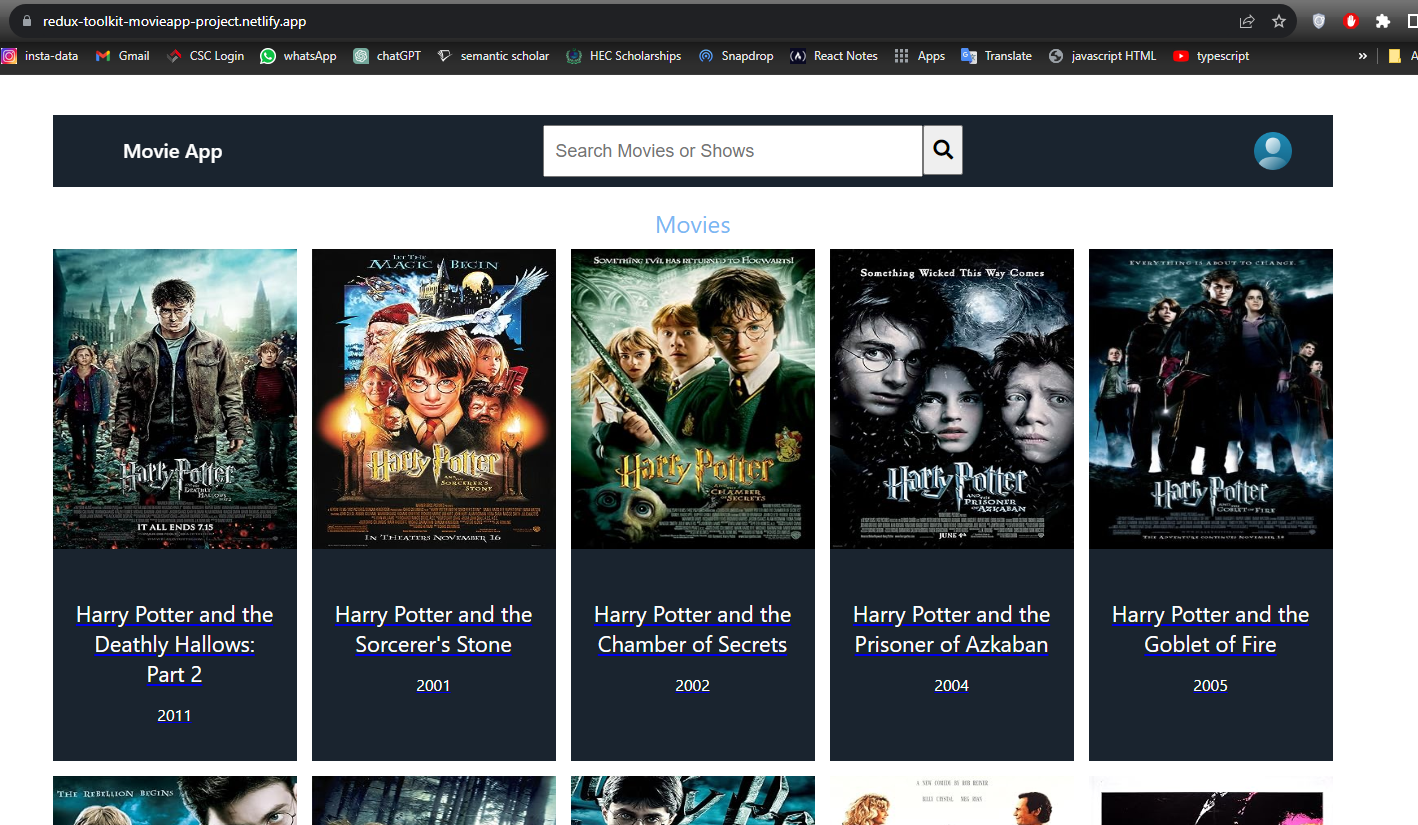Screen dimensions: 1418x825
Task: Open the red hand blocker extension
Action: [1351, 21]
